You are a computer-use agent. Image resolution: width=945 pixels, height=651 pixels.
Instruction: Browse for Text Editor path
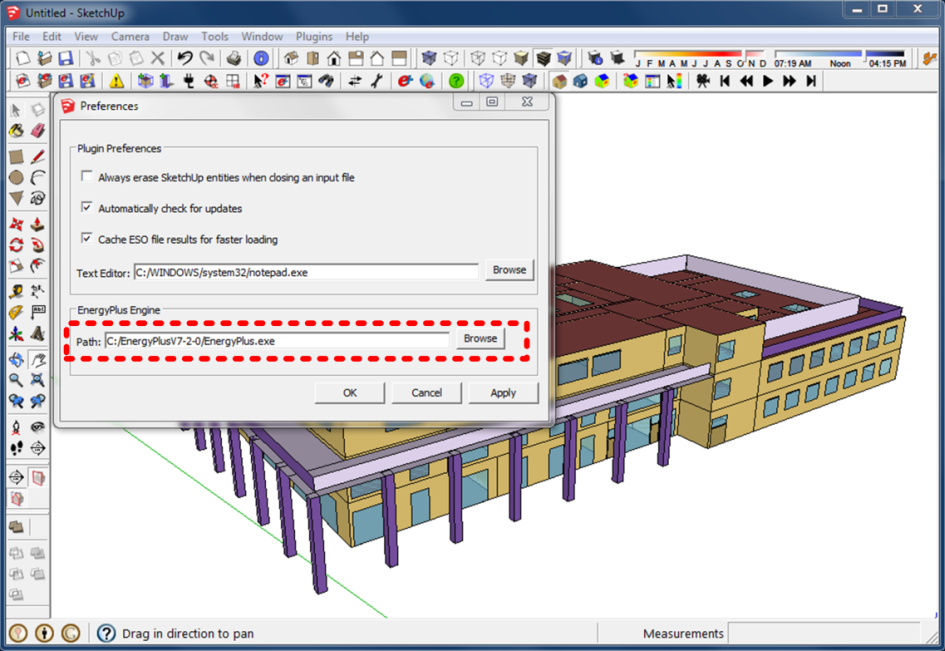point(509,270)
